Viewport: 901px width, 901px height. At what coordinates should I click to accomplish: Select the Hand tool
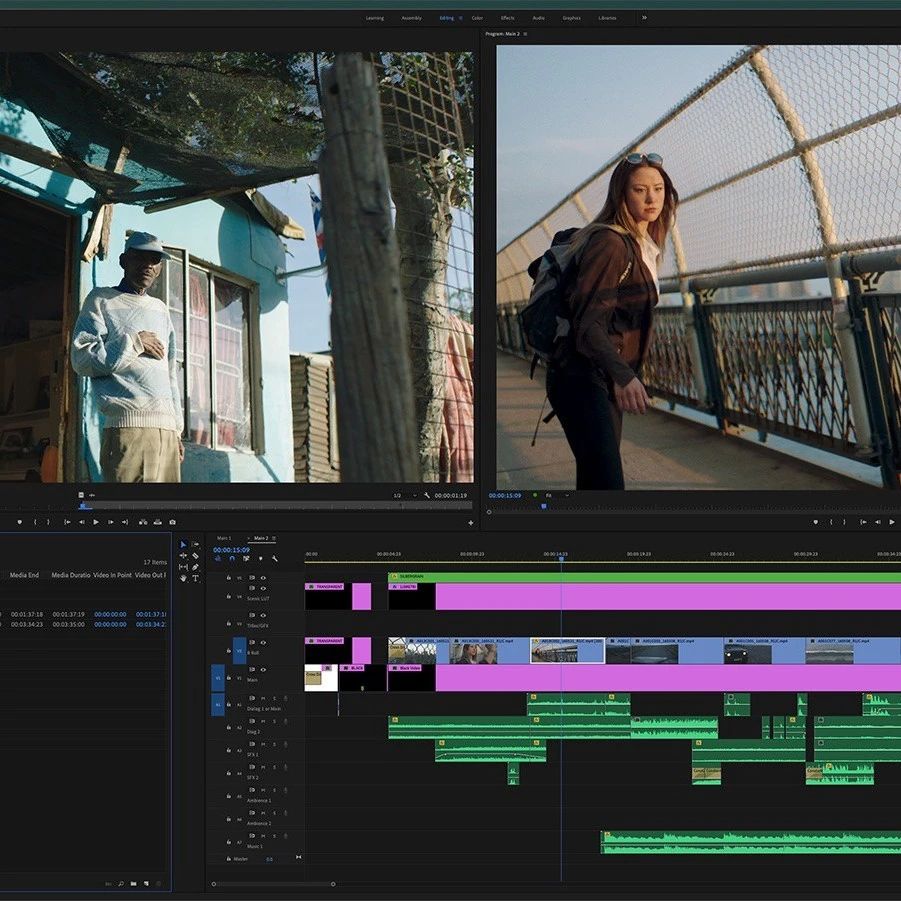183,579
